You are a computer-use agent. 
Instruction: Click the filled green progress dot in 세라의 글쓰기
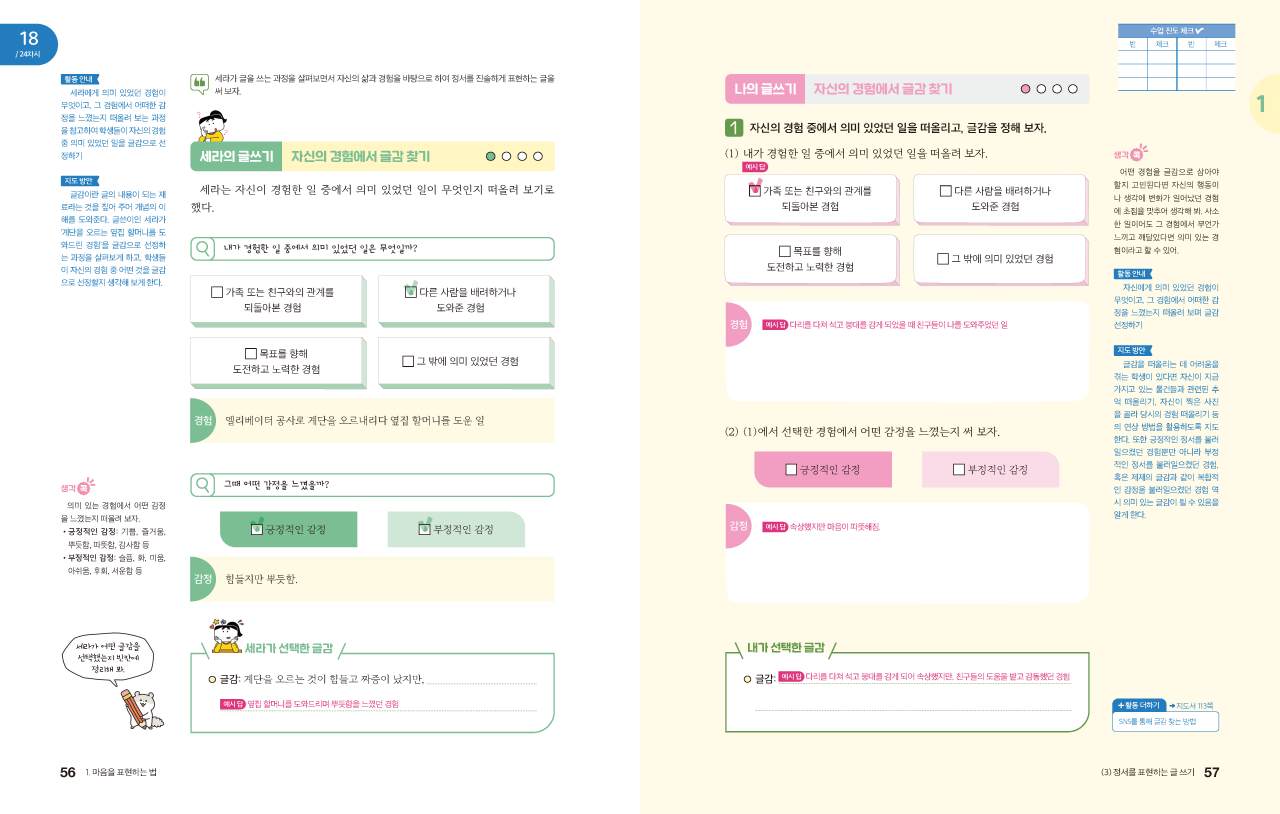tap(490, 157)
